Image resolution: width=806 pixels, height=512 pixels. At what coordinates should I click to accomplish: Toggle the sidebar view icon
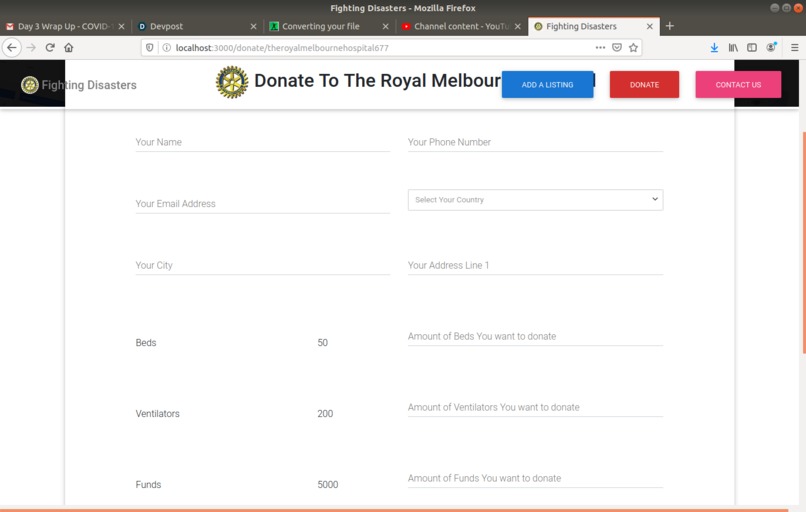click(x=752, y=47)
